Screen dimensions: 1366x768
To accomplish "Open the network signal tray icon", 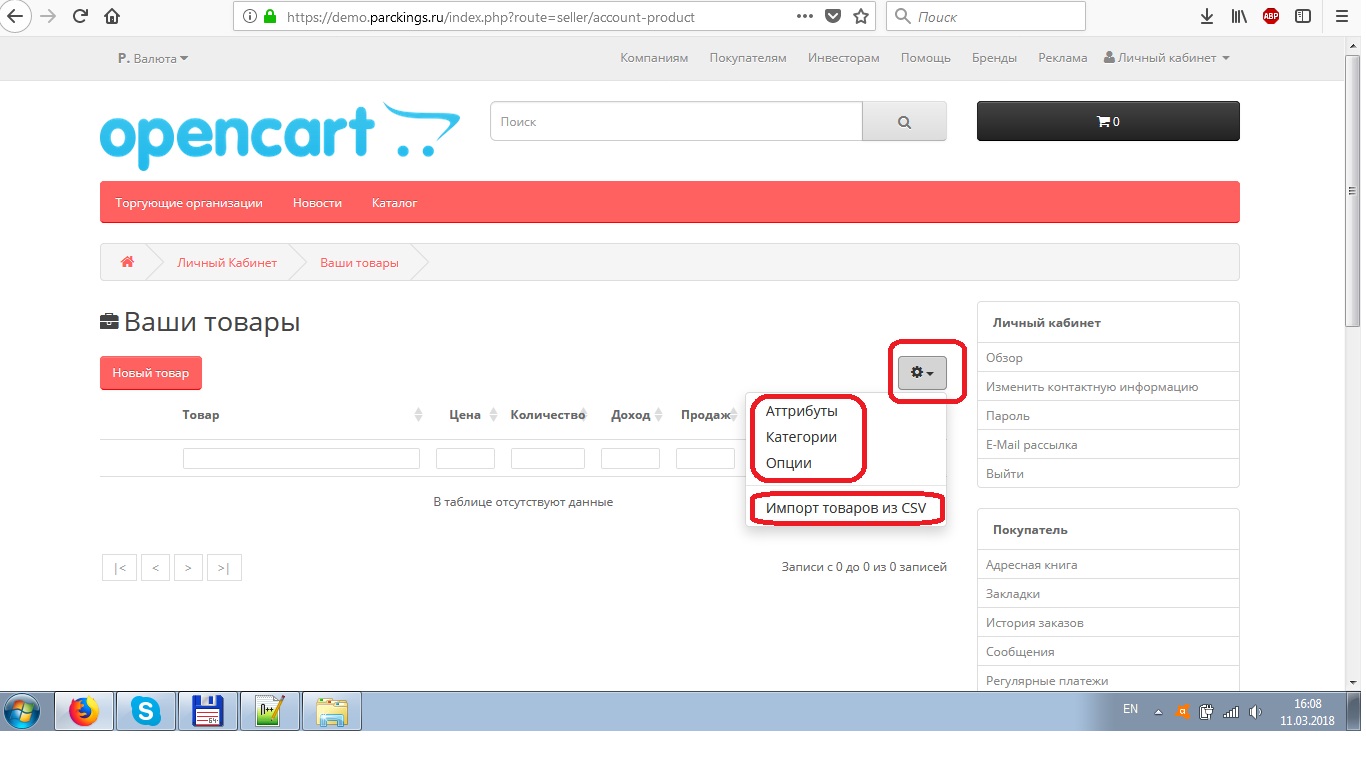I will pos(1231,712).
